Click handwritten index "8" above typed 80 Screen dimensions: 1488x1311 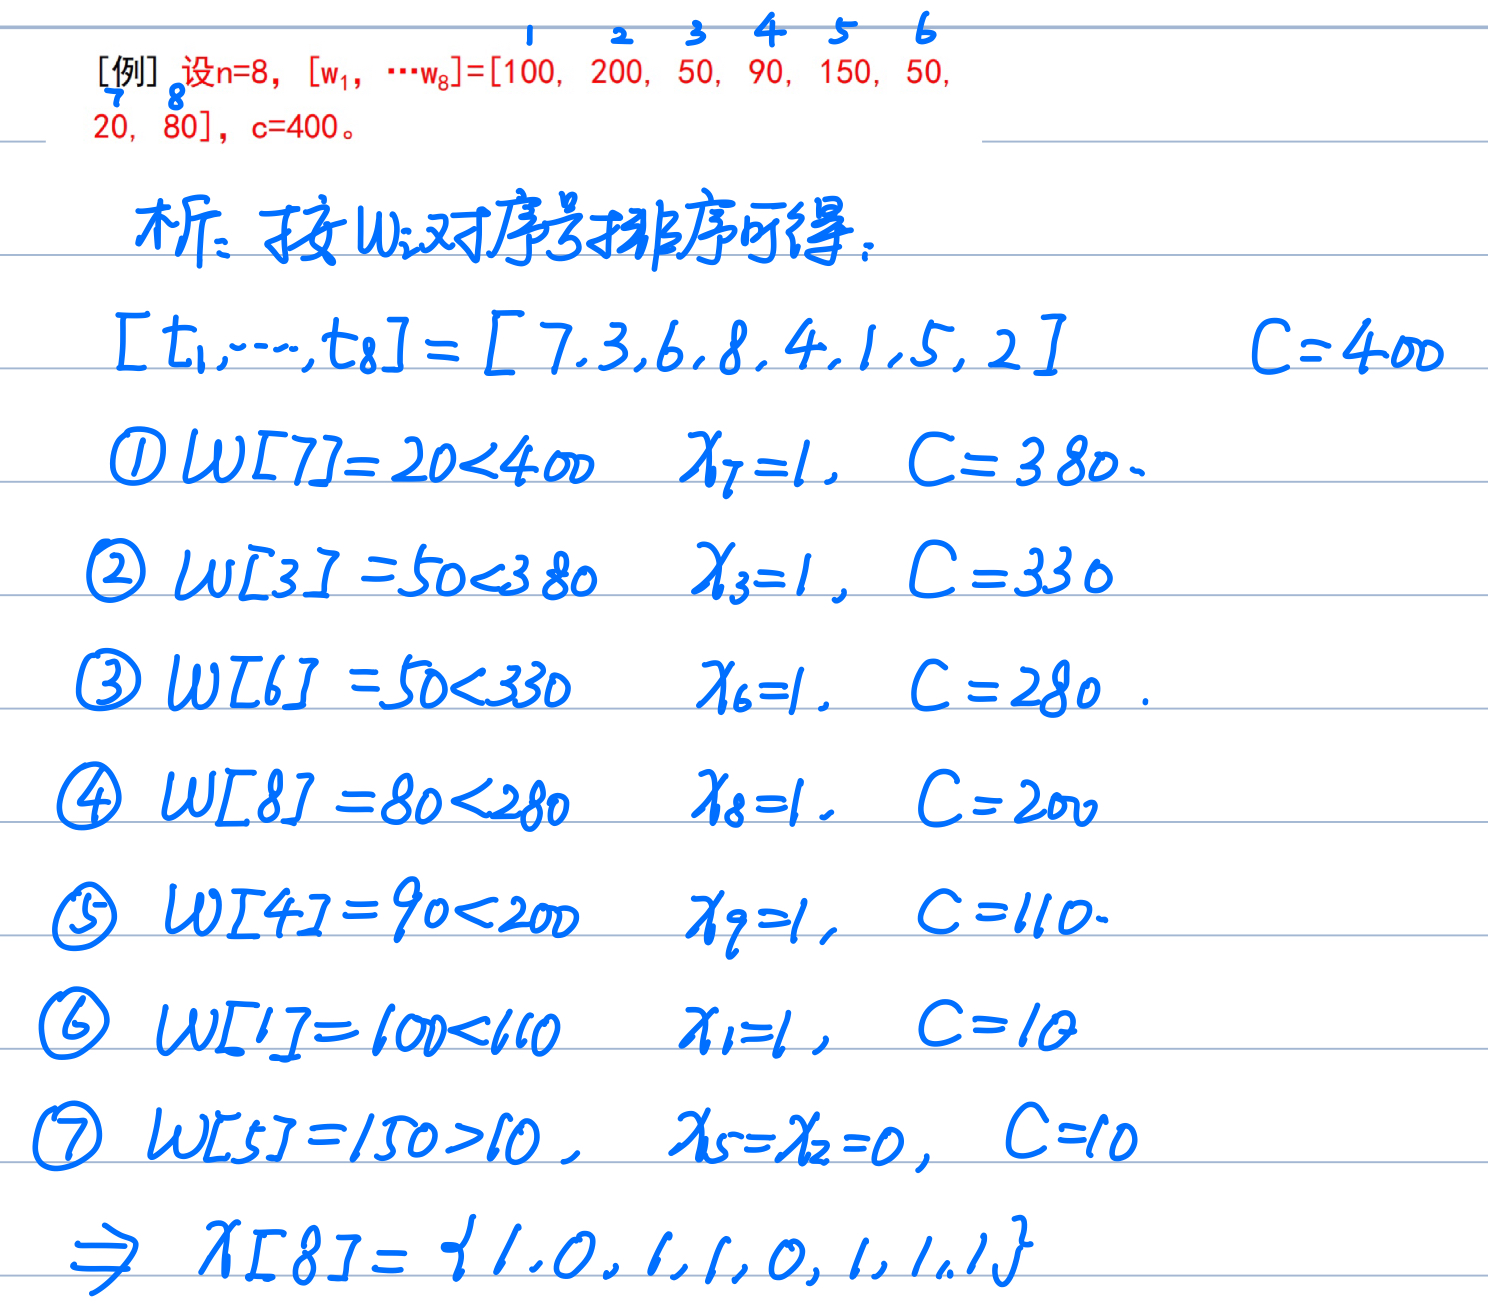pyautogui.click(x=176, y=96)
